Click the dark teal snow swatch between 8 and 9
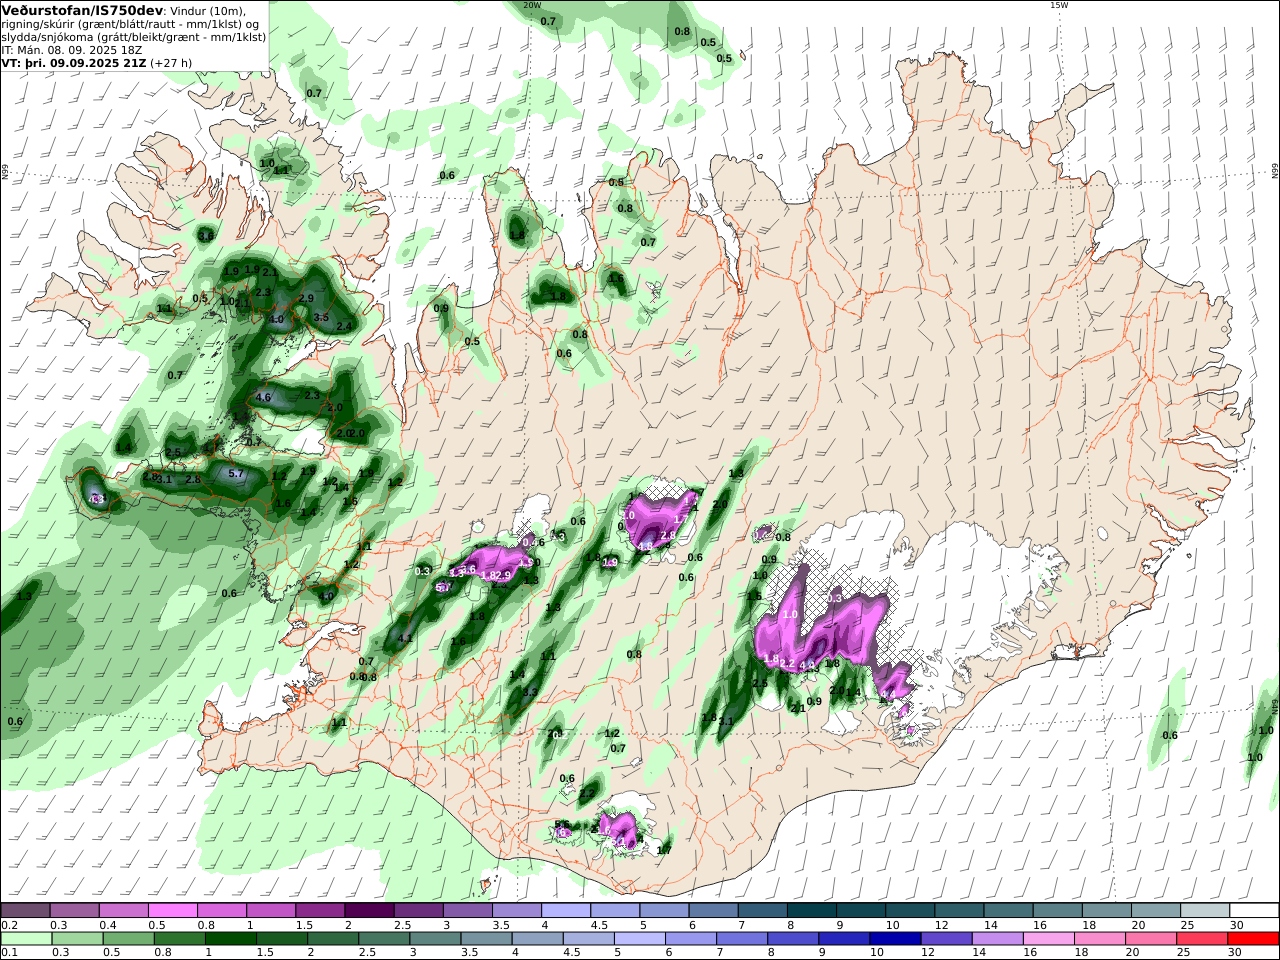The width and height of the screenshot is (1280, 960). (811, 910)
